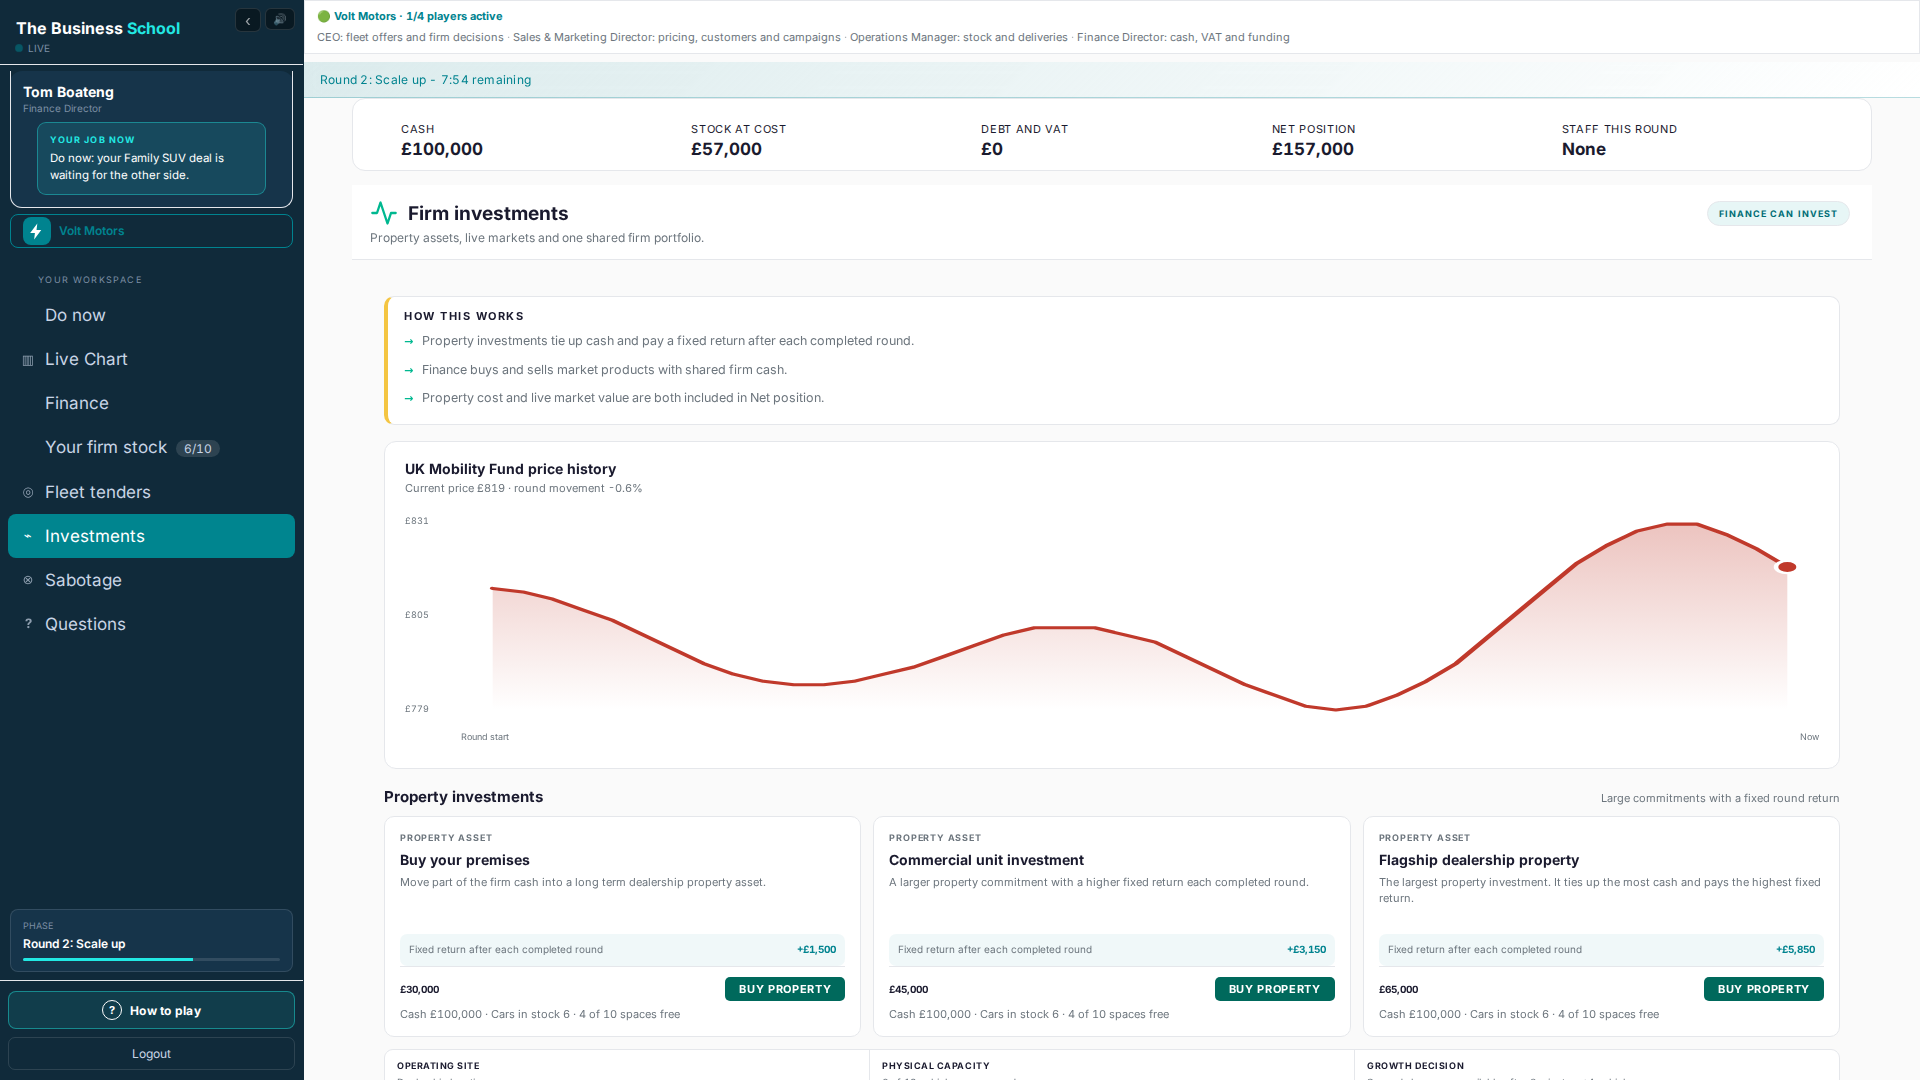Click the Staff this round None value
This screenshot has height=1080, width=1920.
click(x=1584, y=149)
